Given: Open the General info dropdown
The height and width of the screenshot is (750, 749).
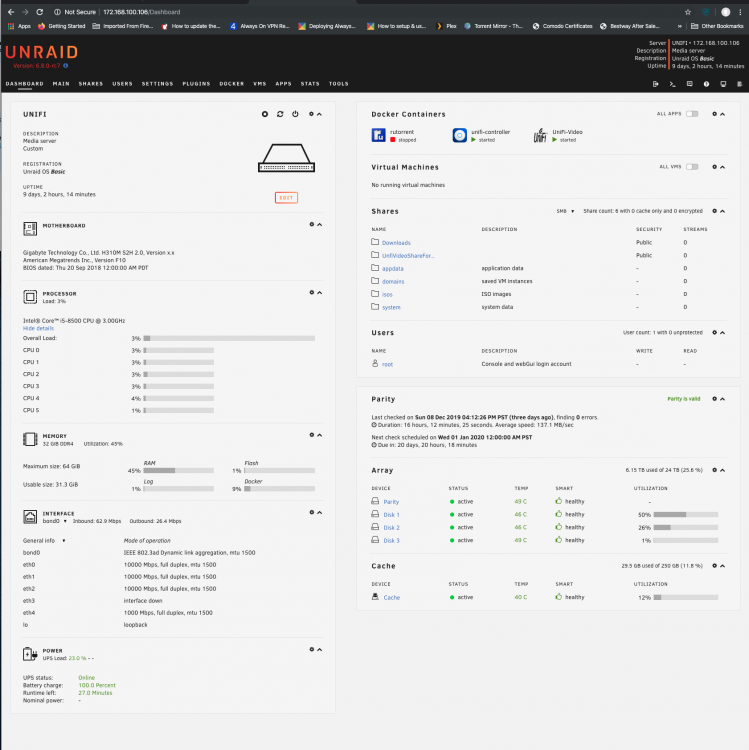Looking at the screenshot, I should (44, 540).
